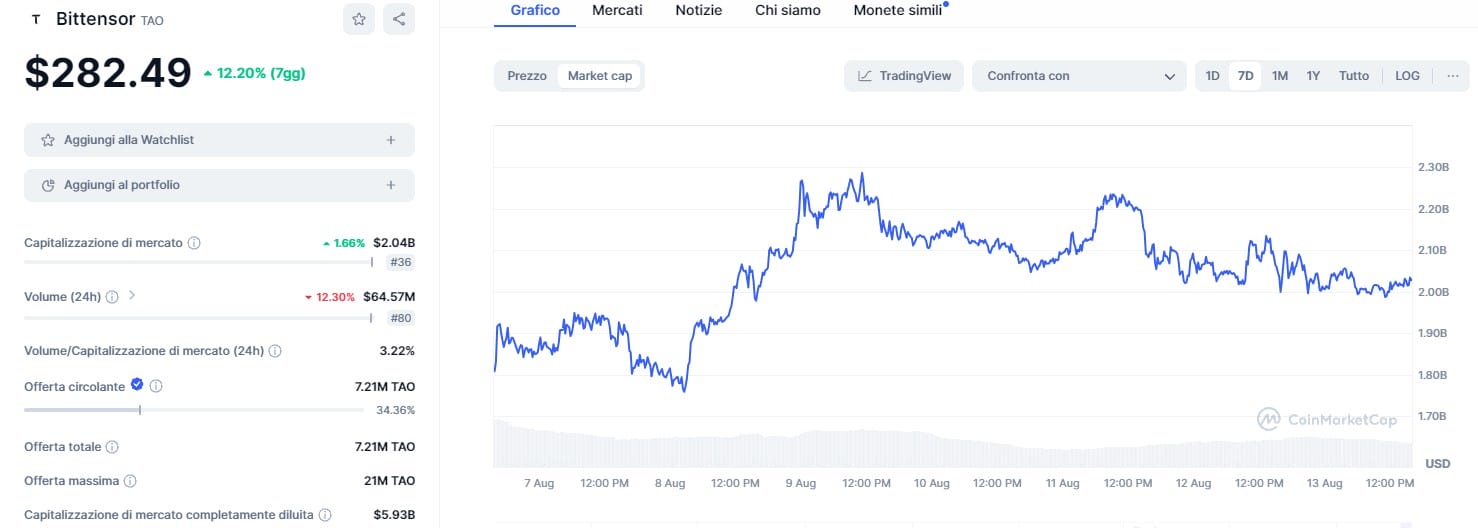Click the share icon beside the coin name

pos(399,19)
